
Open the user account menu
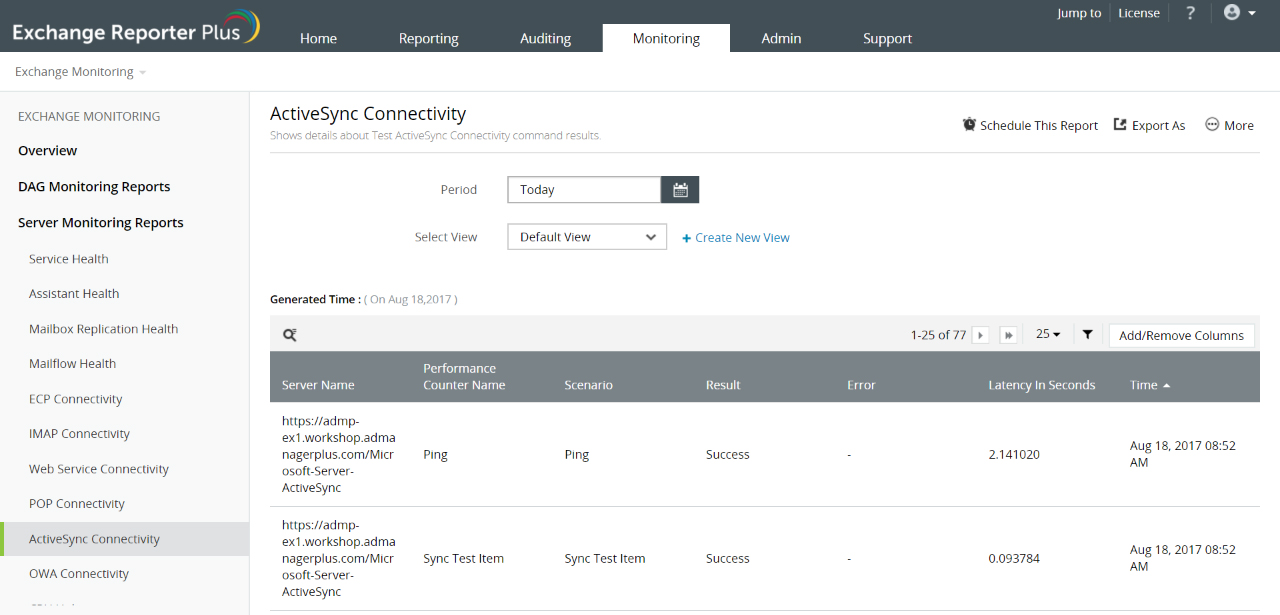click(x=1239, y=13)
